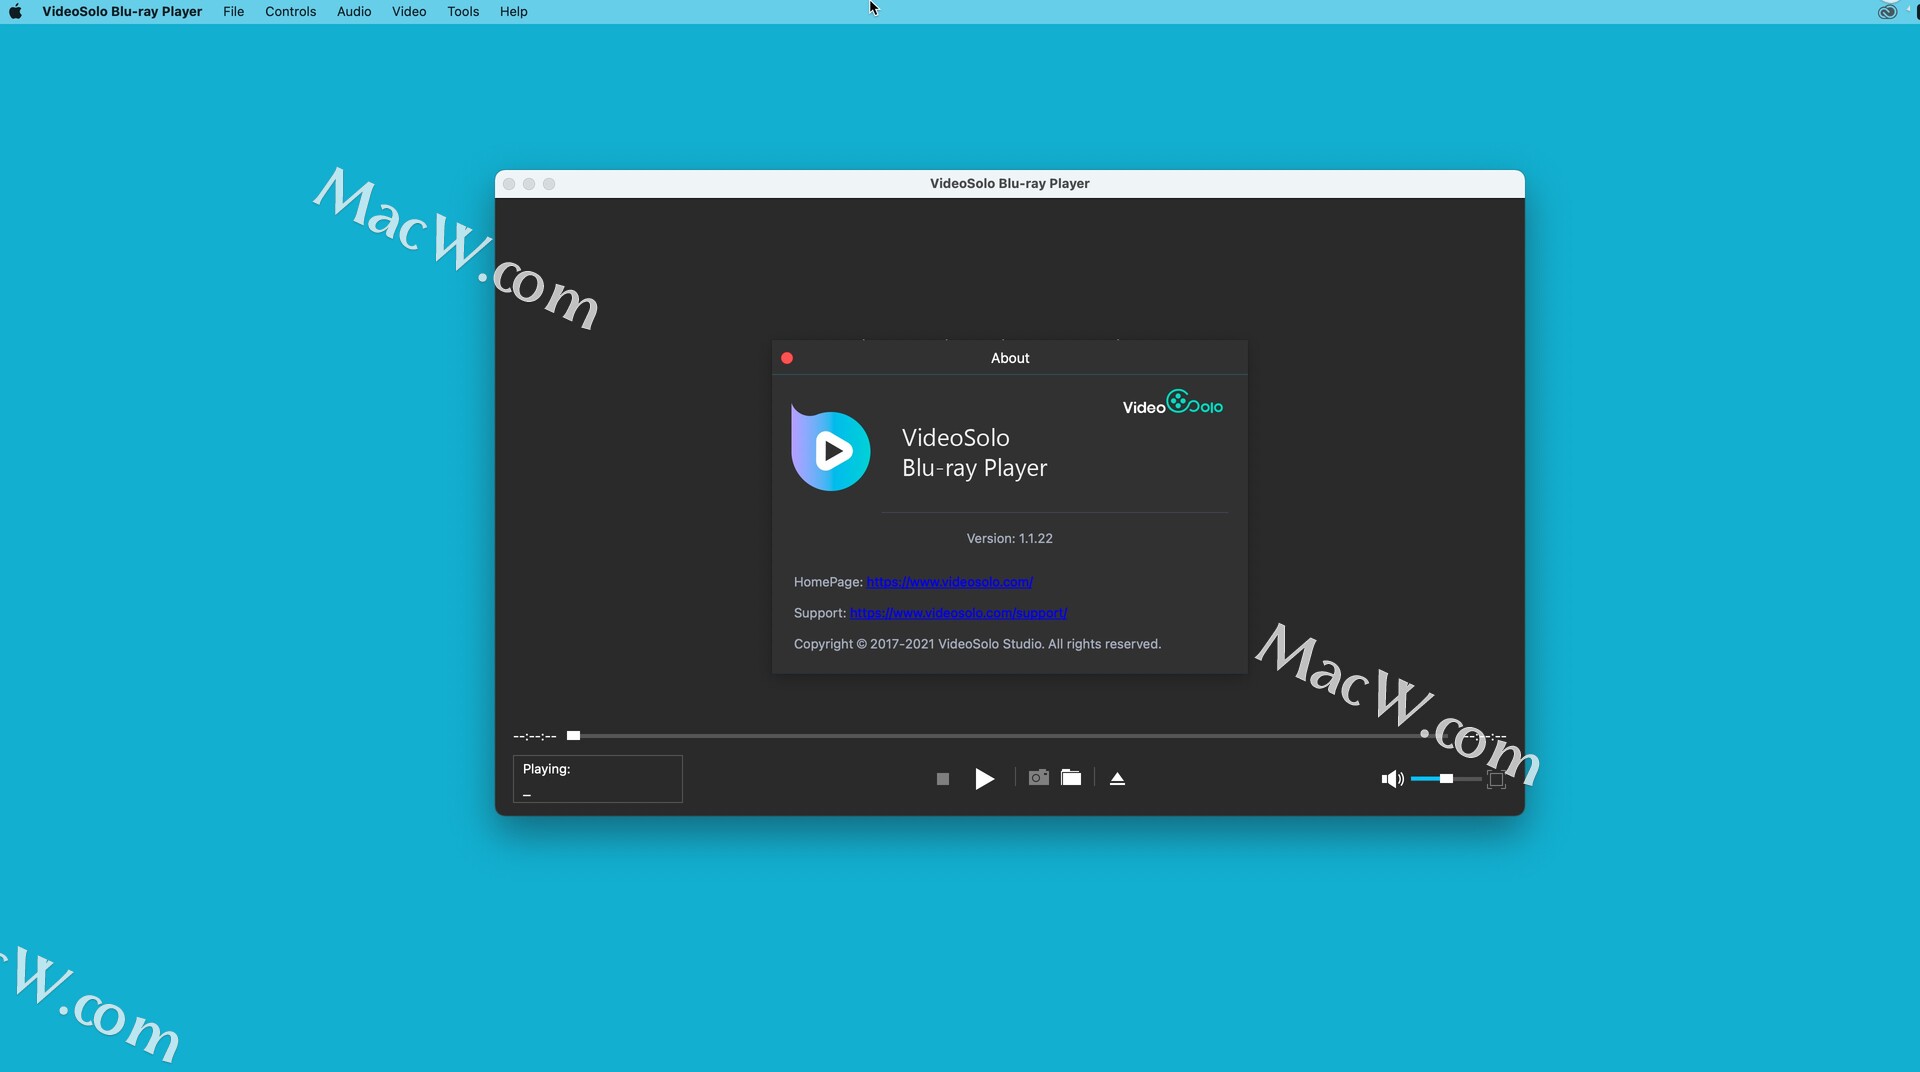Eject disc with the eject icon
This screenshot has width=1920, height=1072.
[1118, 779]
